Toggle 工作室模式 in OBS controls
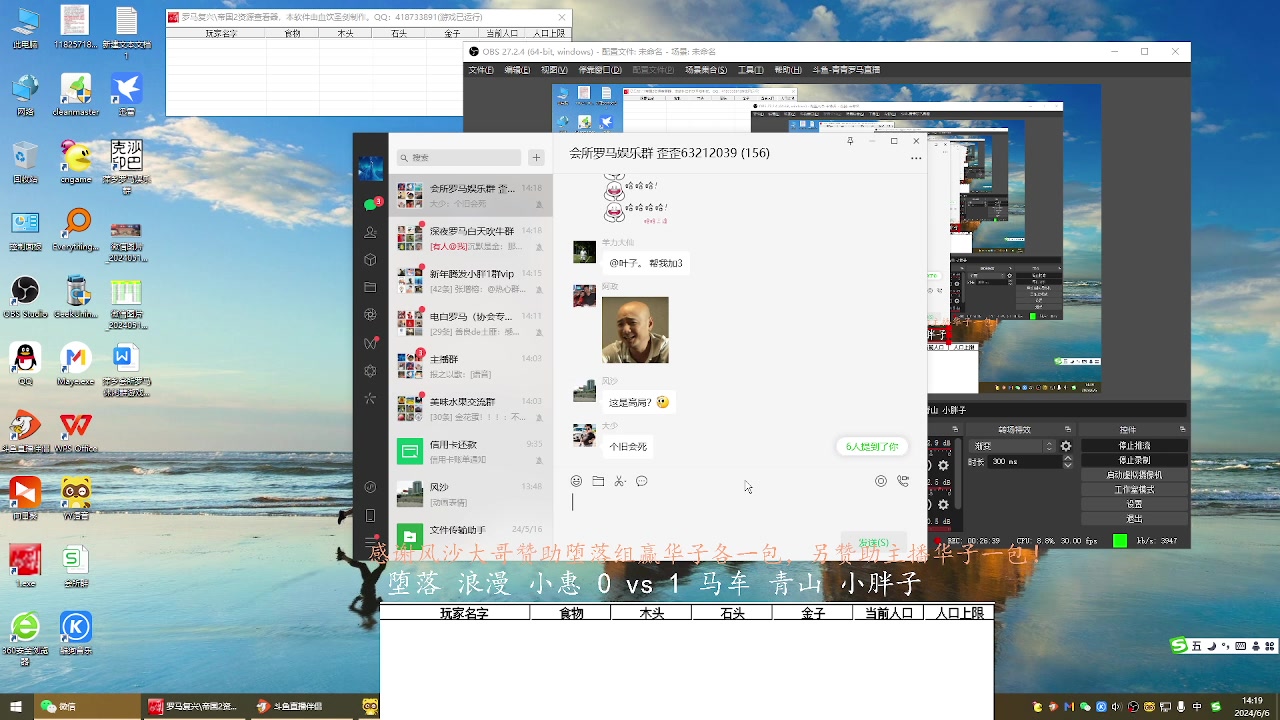This screenshot has width=1280, height=720. (1134, 490)
